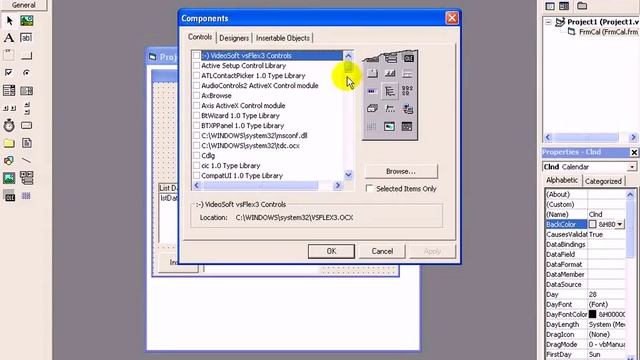Click the DayFontColor black color swatch

(x=593, y=314)
